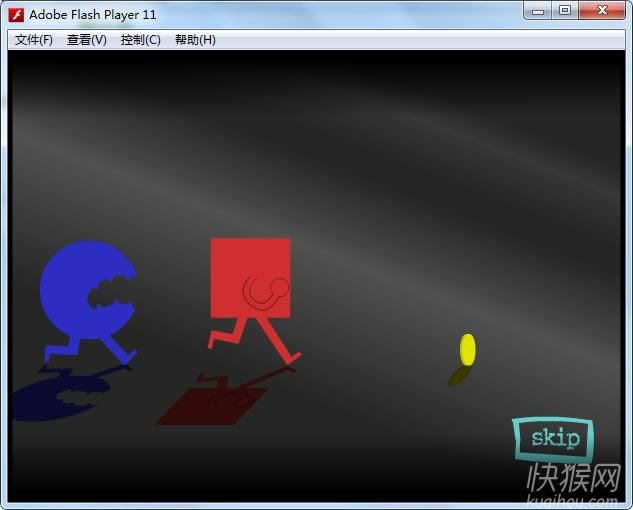Close the Adobe Flash Player window
This screenshot has height=510, width=633.
coord(603,11)
